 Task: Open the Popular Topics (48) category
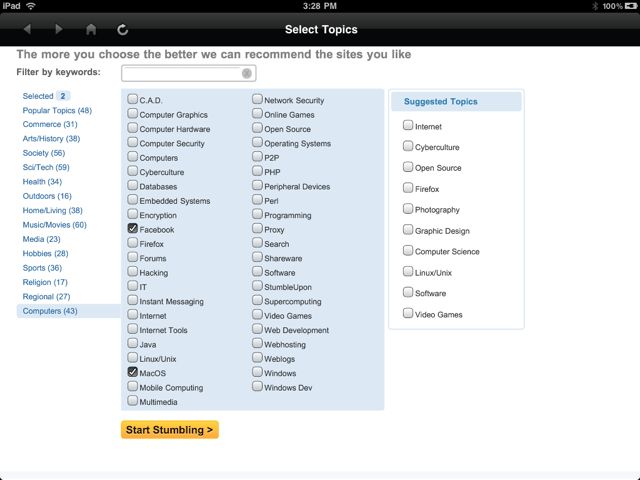point(57,110)
